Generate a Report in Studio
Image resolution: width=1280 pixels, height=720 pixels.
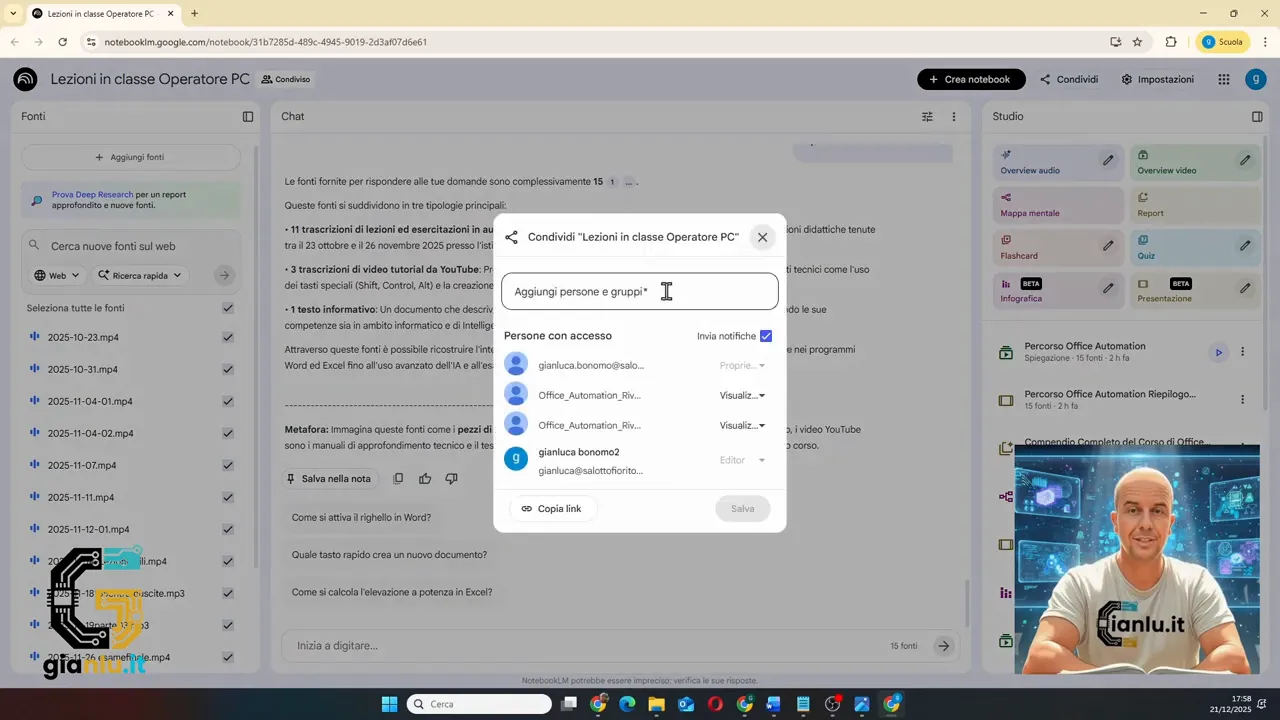pos(1196,205)
